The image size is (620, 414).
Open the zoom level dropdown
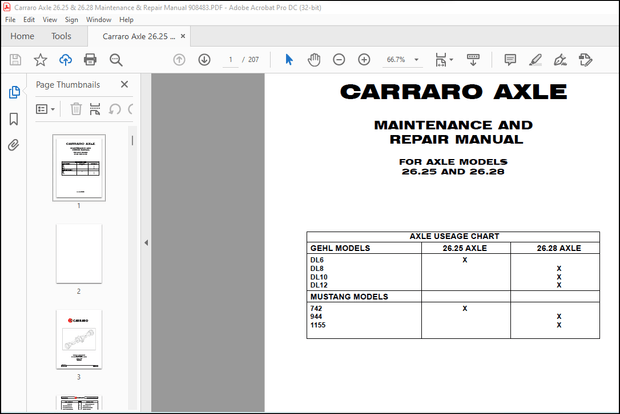[416, 60]
